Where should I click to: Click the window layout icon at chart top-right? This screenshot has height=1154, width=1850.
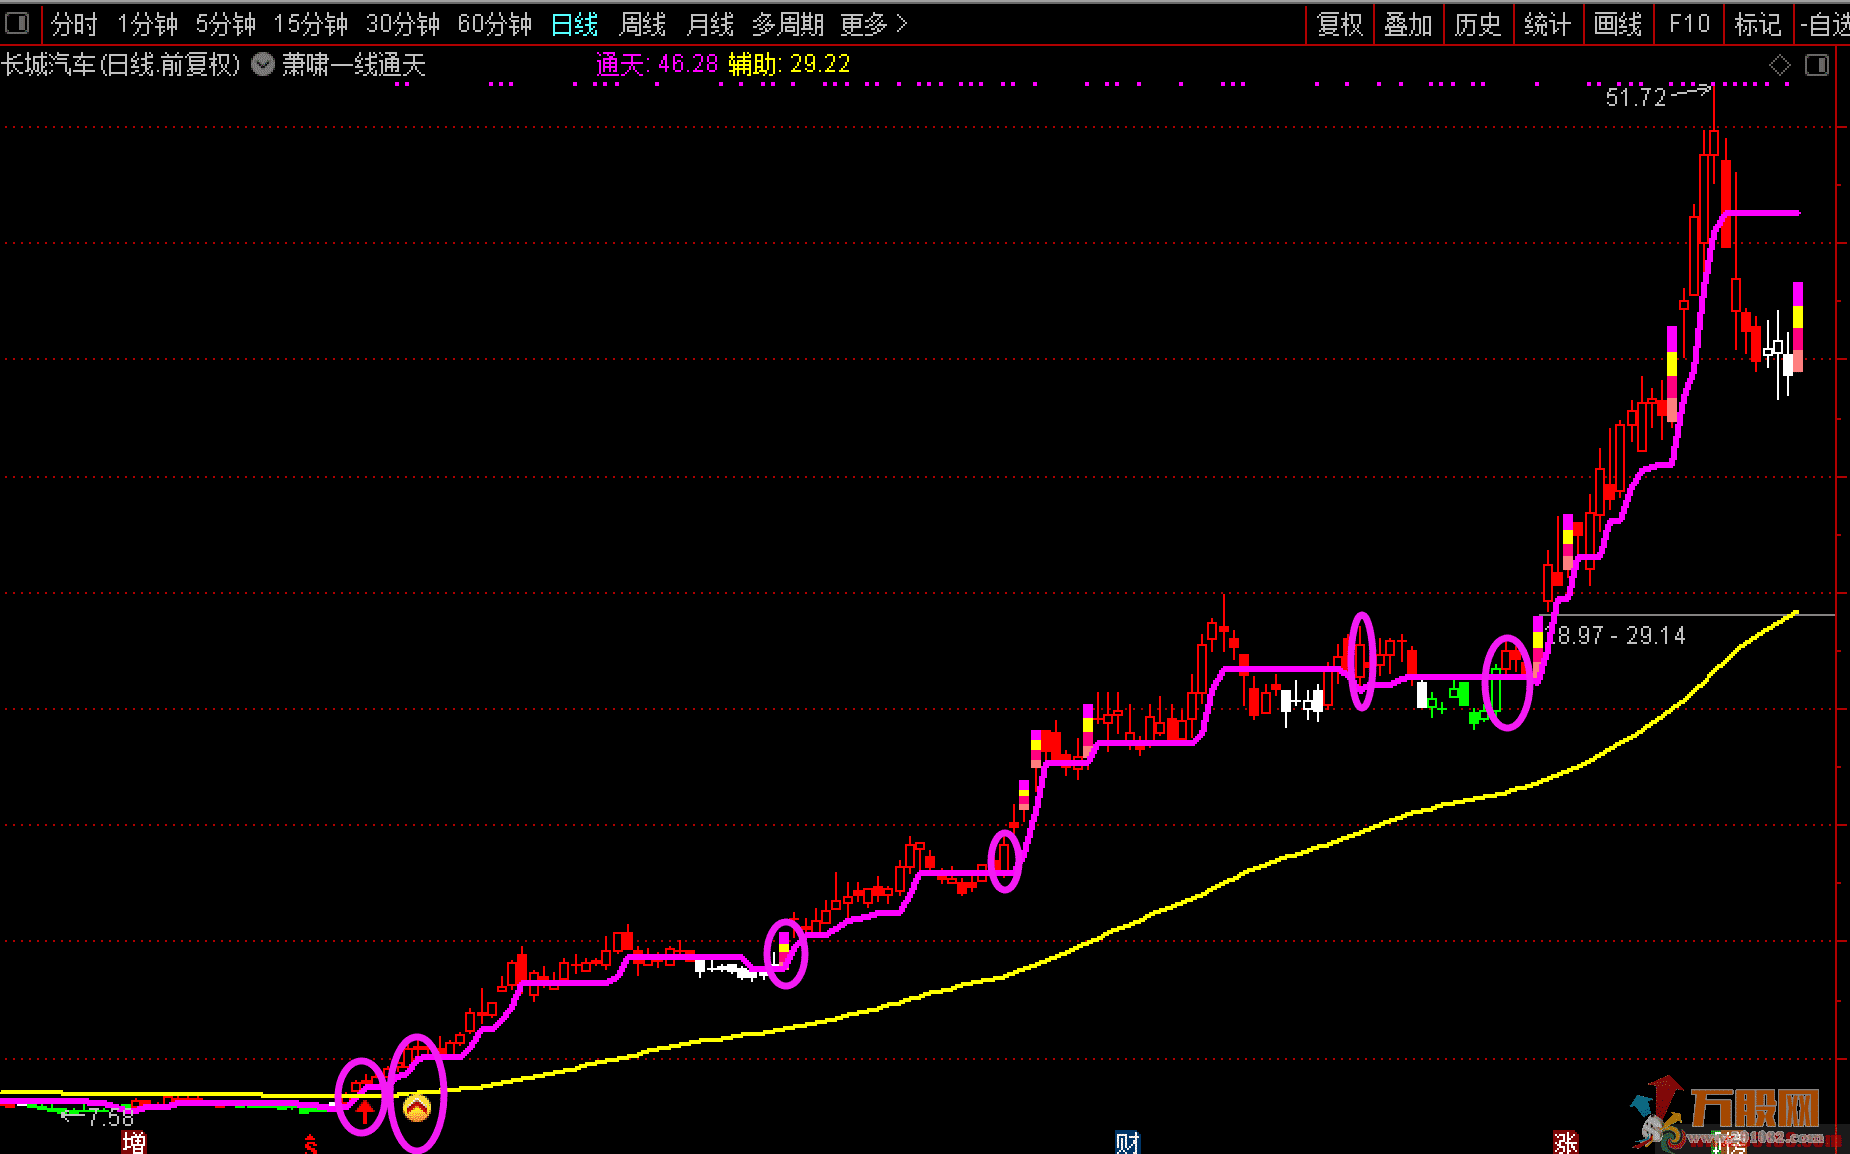tap(1817, 65)
